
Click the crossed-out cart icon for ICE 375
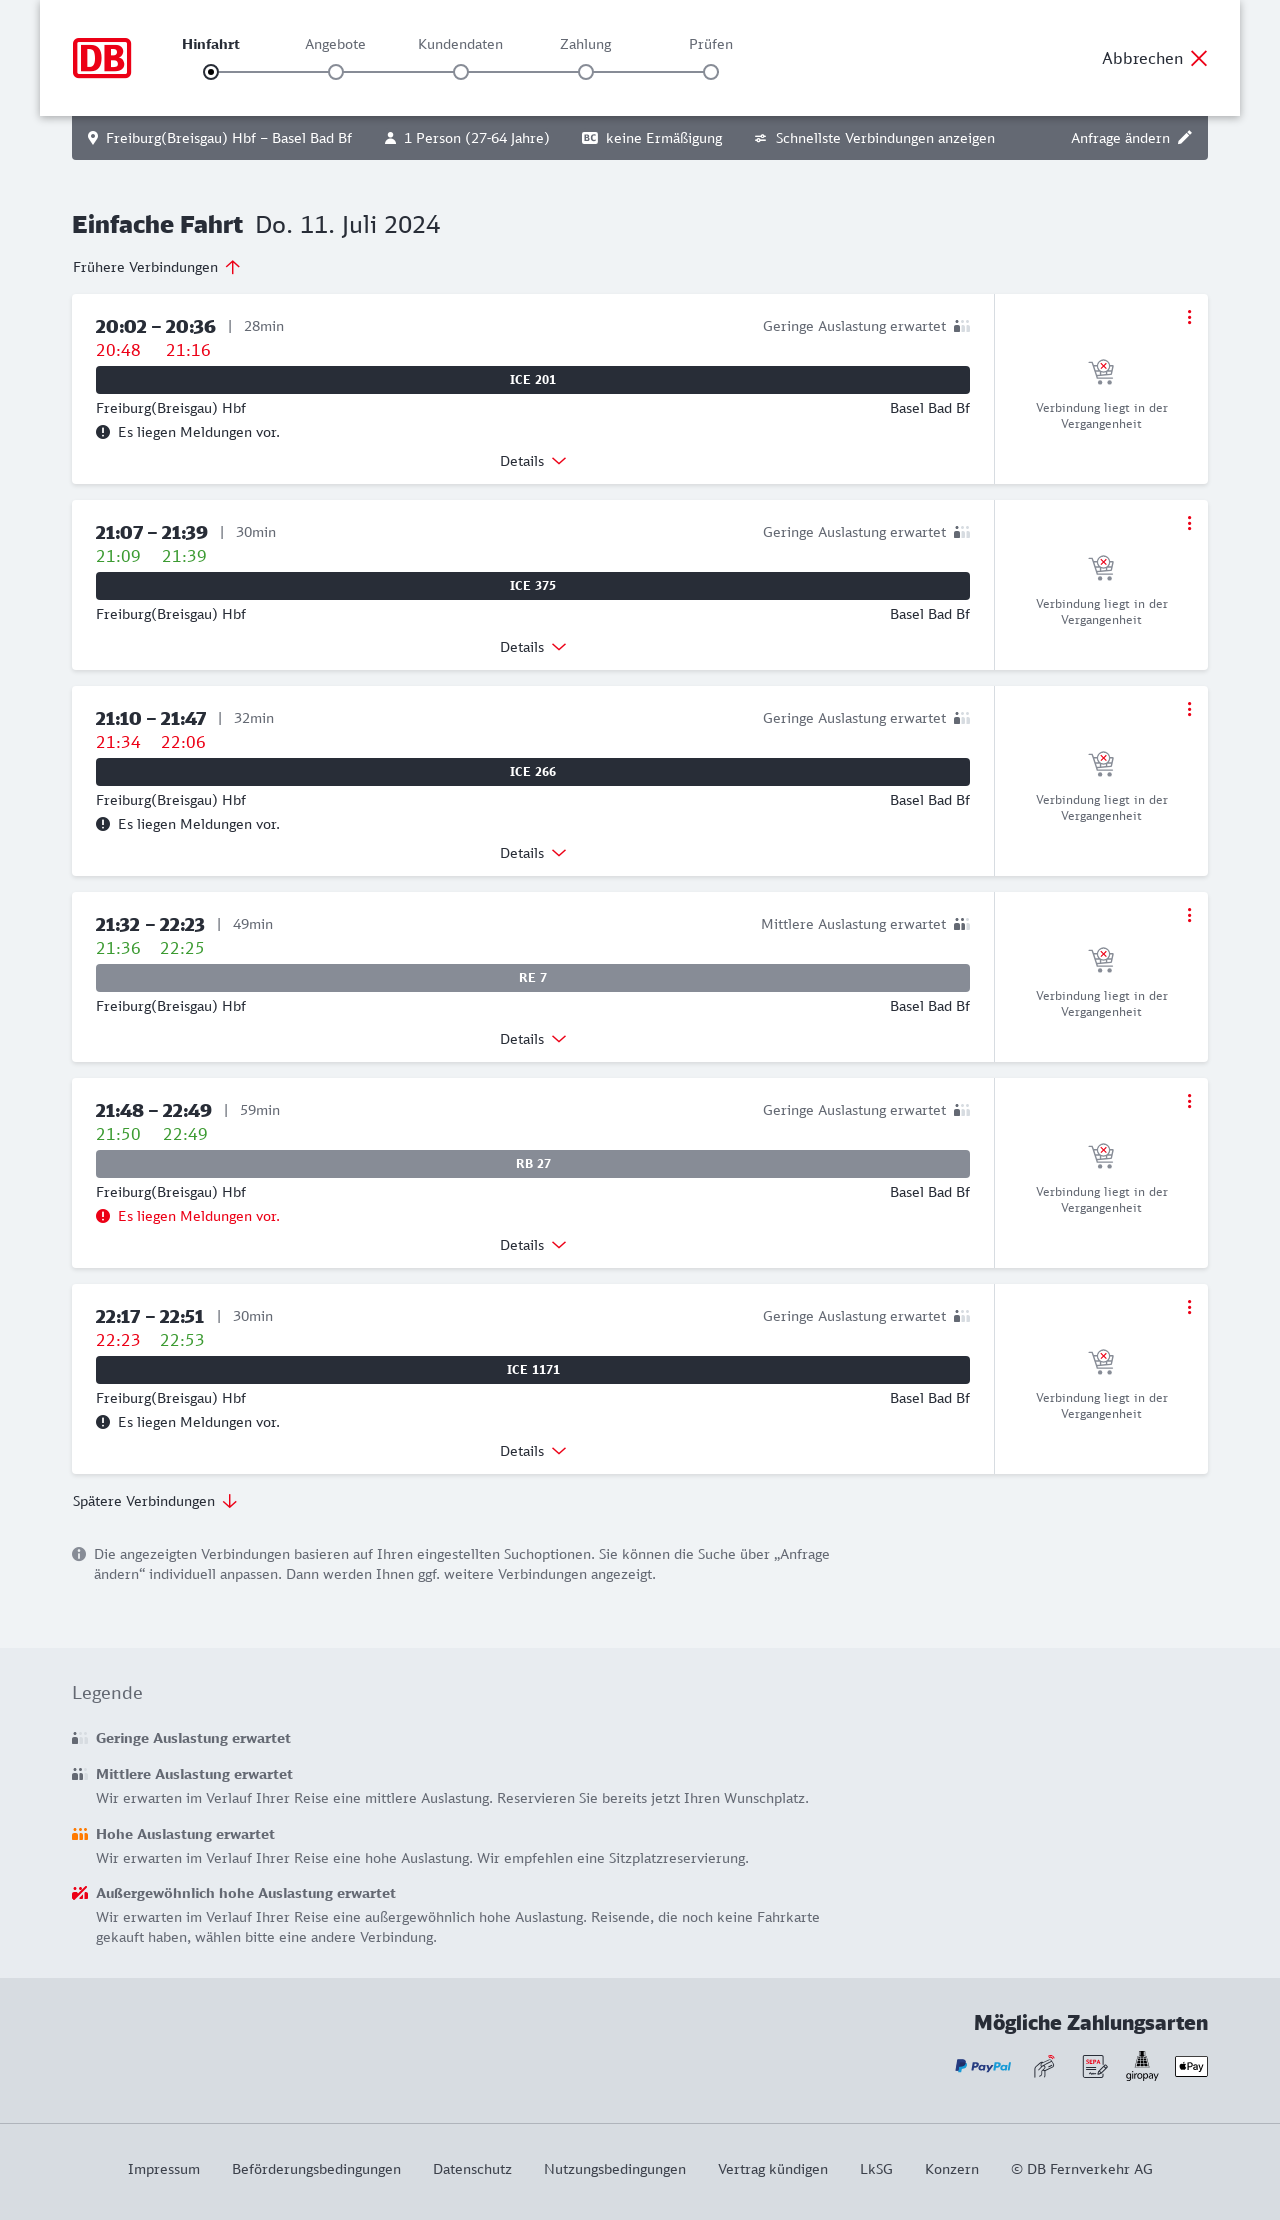[1101, 568]
